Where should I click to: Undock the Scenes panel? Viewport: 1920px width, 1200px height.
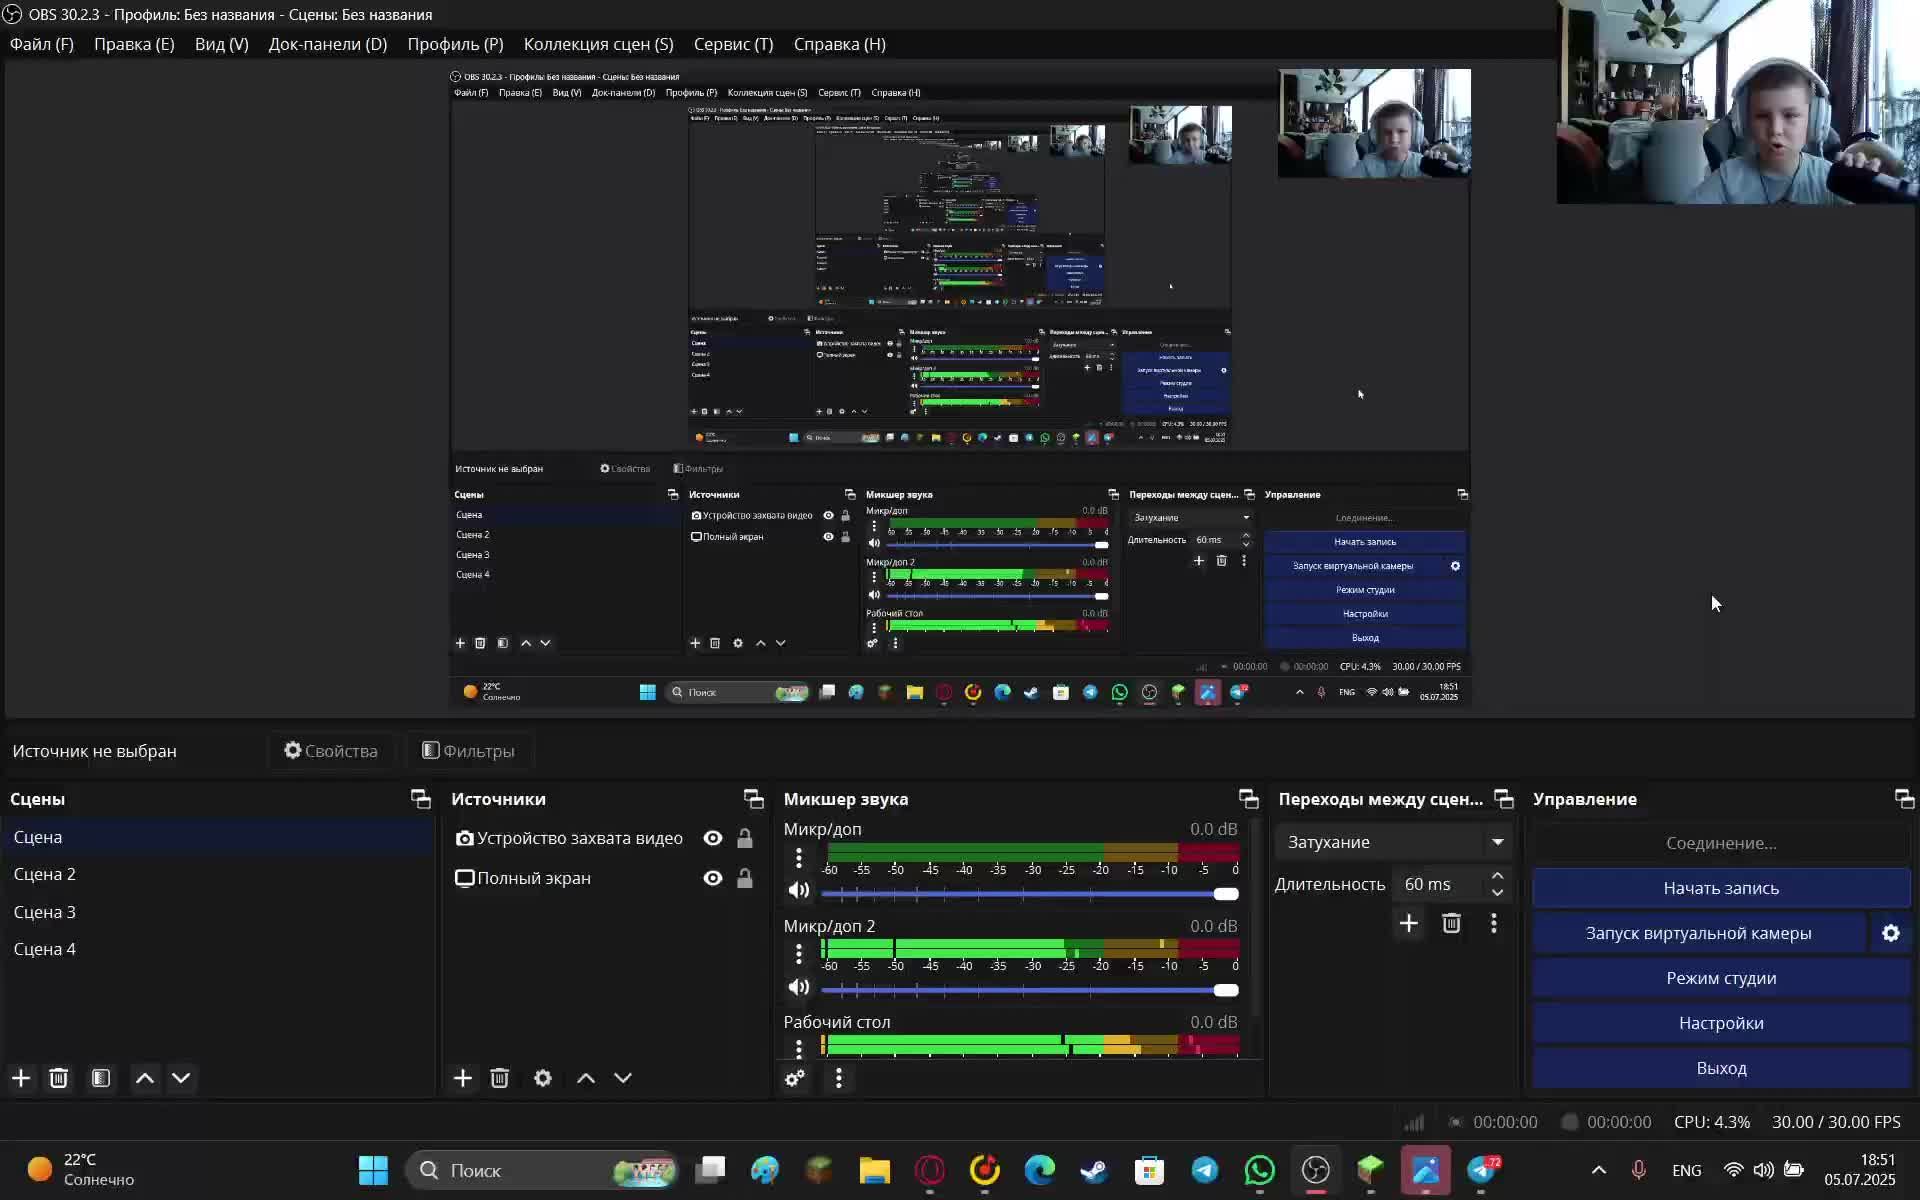pos(421,799)
